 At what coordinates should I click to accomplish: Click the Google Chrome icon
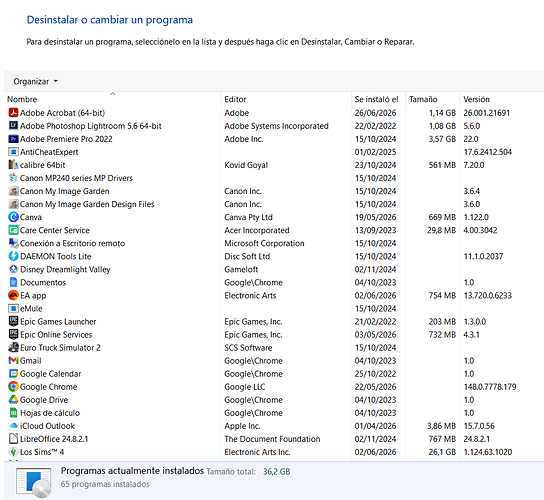click(x=13, y=387)
